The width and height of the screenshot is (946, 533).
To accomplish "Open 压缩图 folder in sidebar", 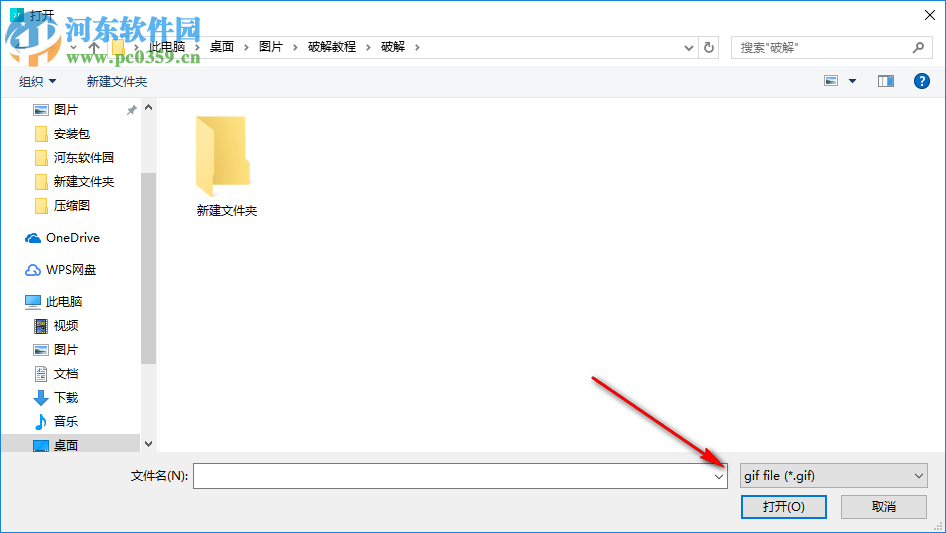I will [x=72, y=206].
